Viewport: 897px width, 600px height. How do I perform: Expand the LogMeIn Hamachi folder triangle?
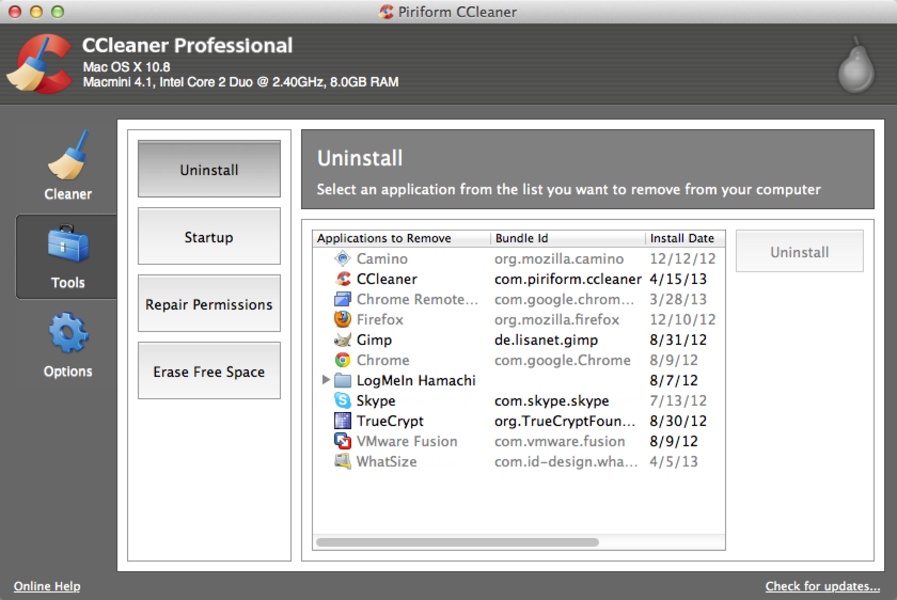pos(326,380)
